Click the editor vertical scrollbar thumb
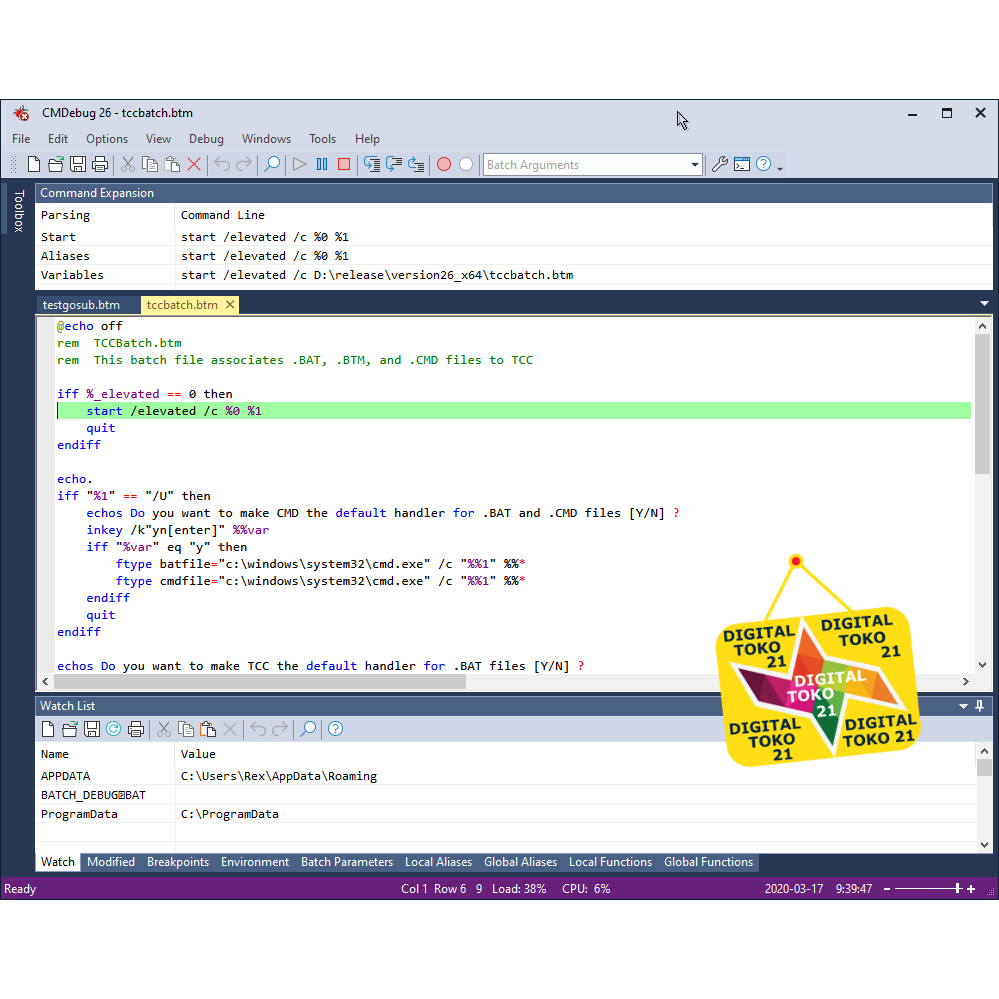Screen dimensions: 999x999 point(982,404)
